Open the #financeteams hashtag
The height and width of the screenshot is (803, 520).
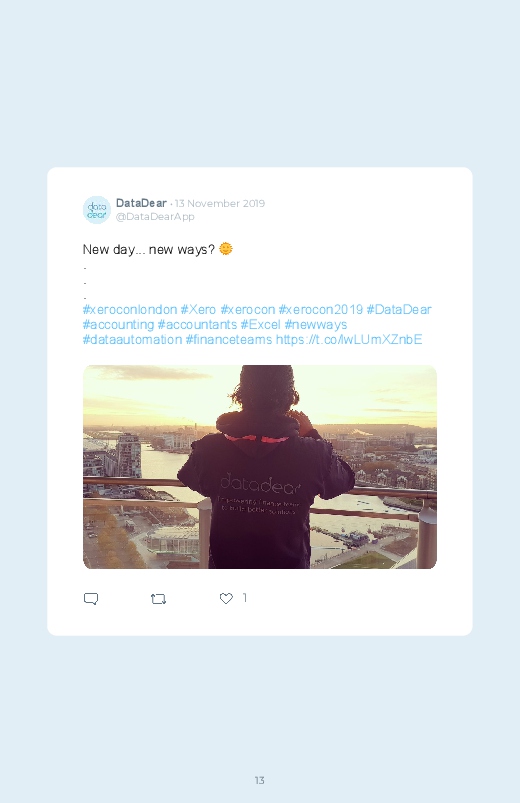(x=228, y=340)
